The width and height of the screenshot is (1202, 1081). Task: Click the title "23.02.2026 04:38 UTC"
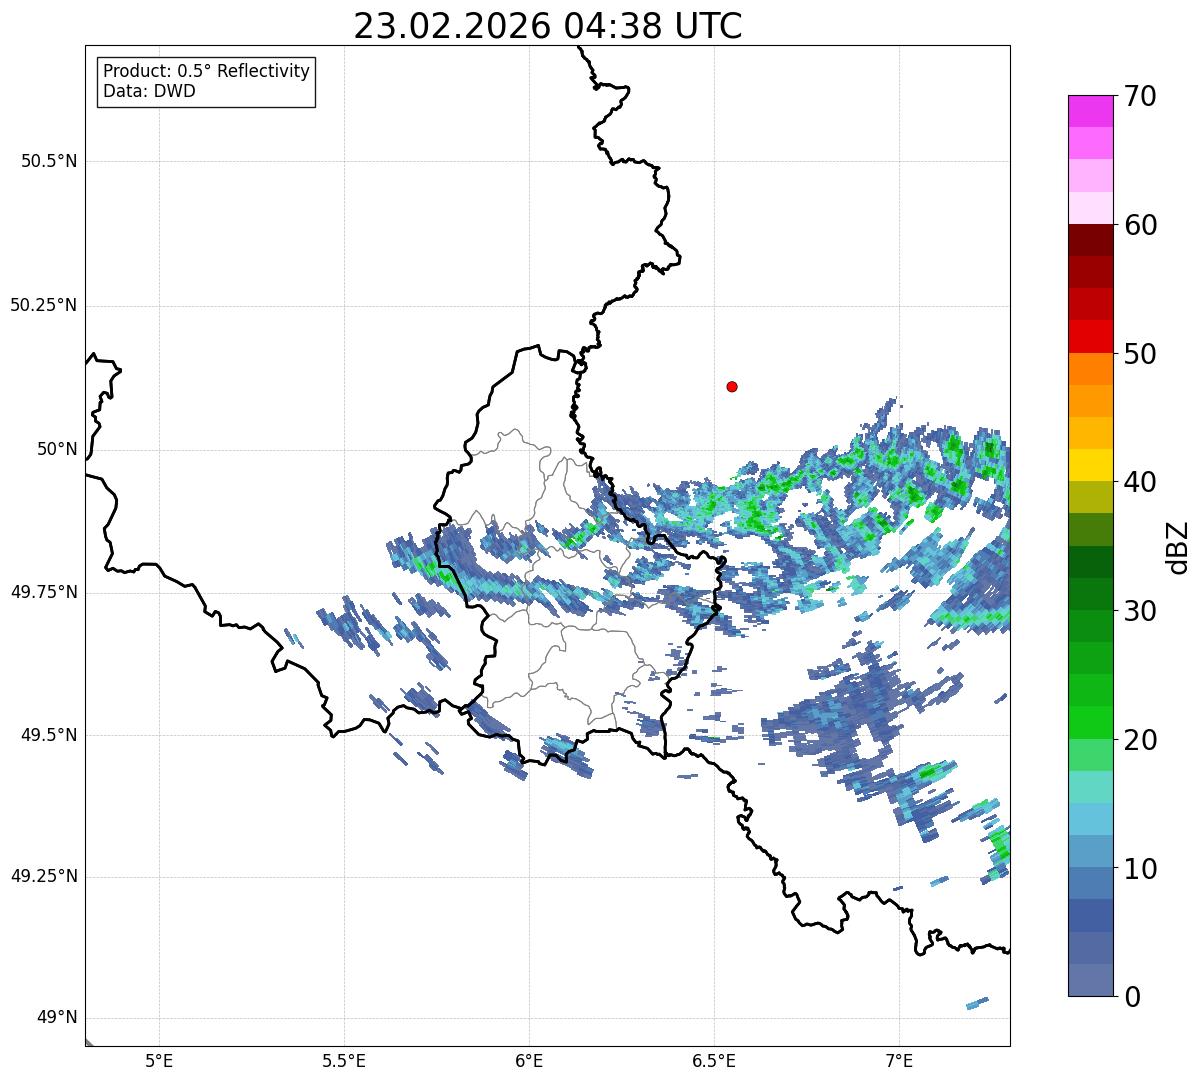[548, 26]
